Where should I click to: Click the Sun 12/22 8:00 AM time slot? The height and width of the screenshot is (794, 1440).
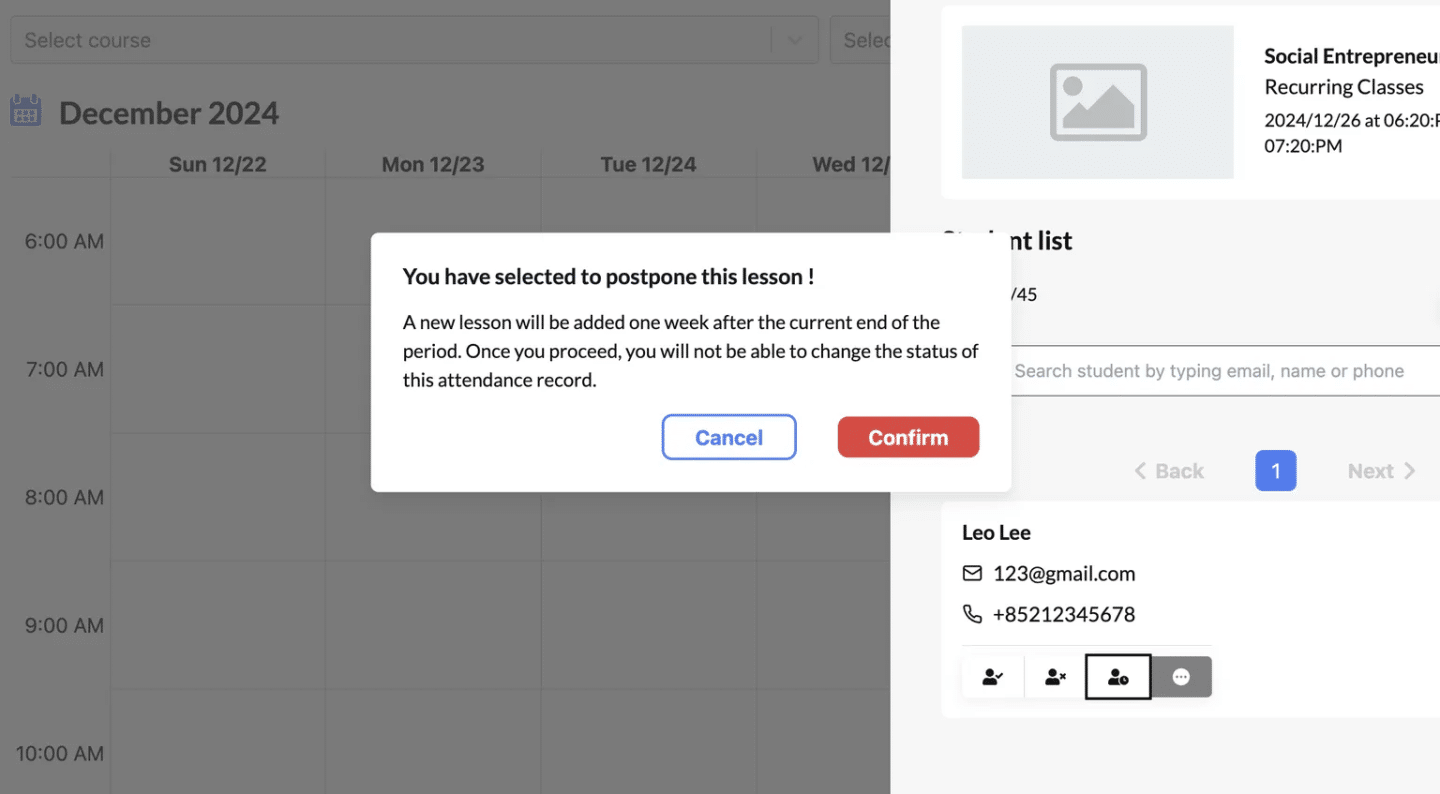[218, 497]
